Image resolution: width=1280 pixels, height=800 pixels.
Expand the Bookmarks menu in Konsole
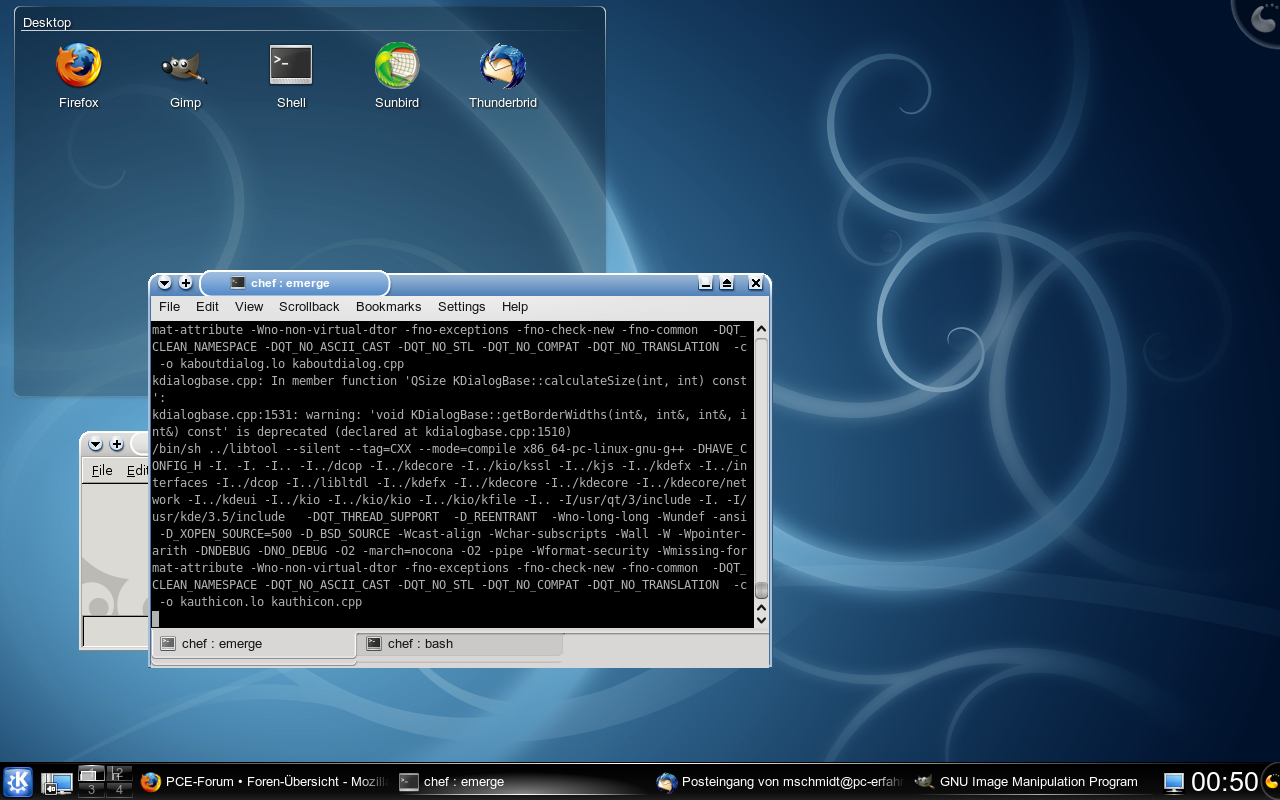point(388,307)
